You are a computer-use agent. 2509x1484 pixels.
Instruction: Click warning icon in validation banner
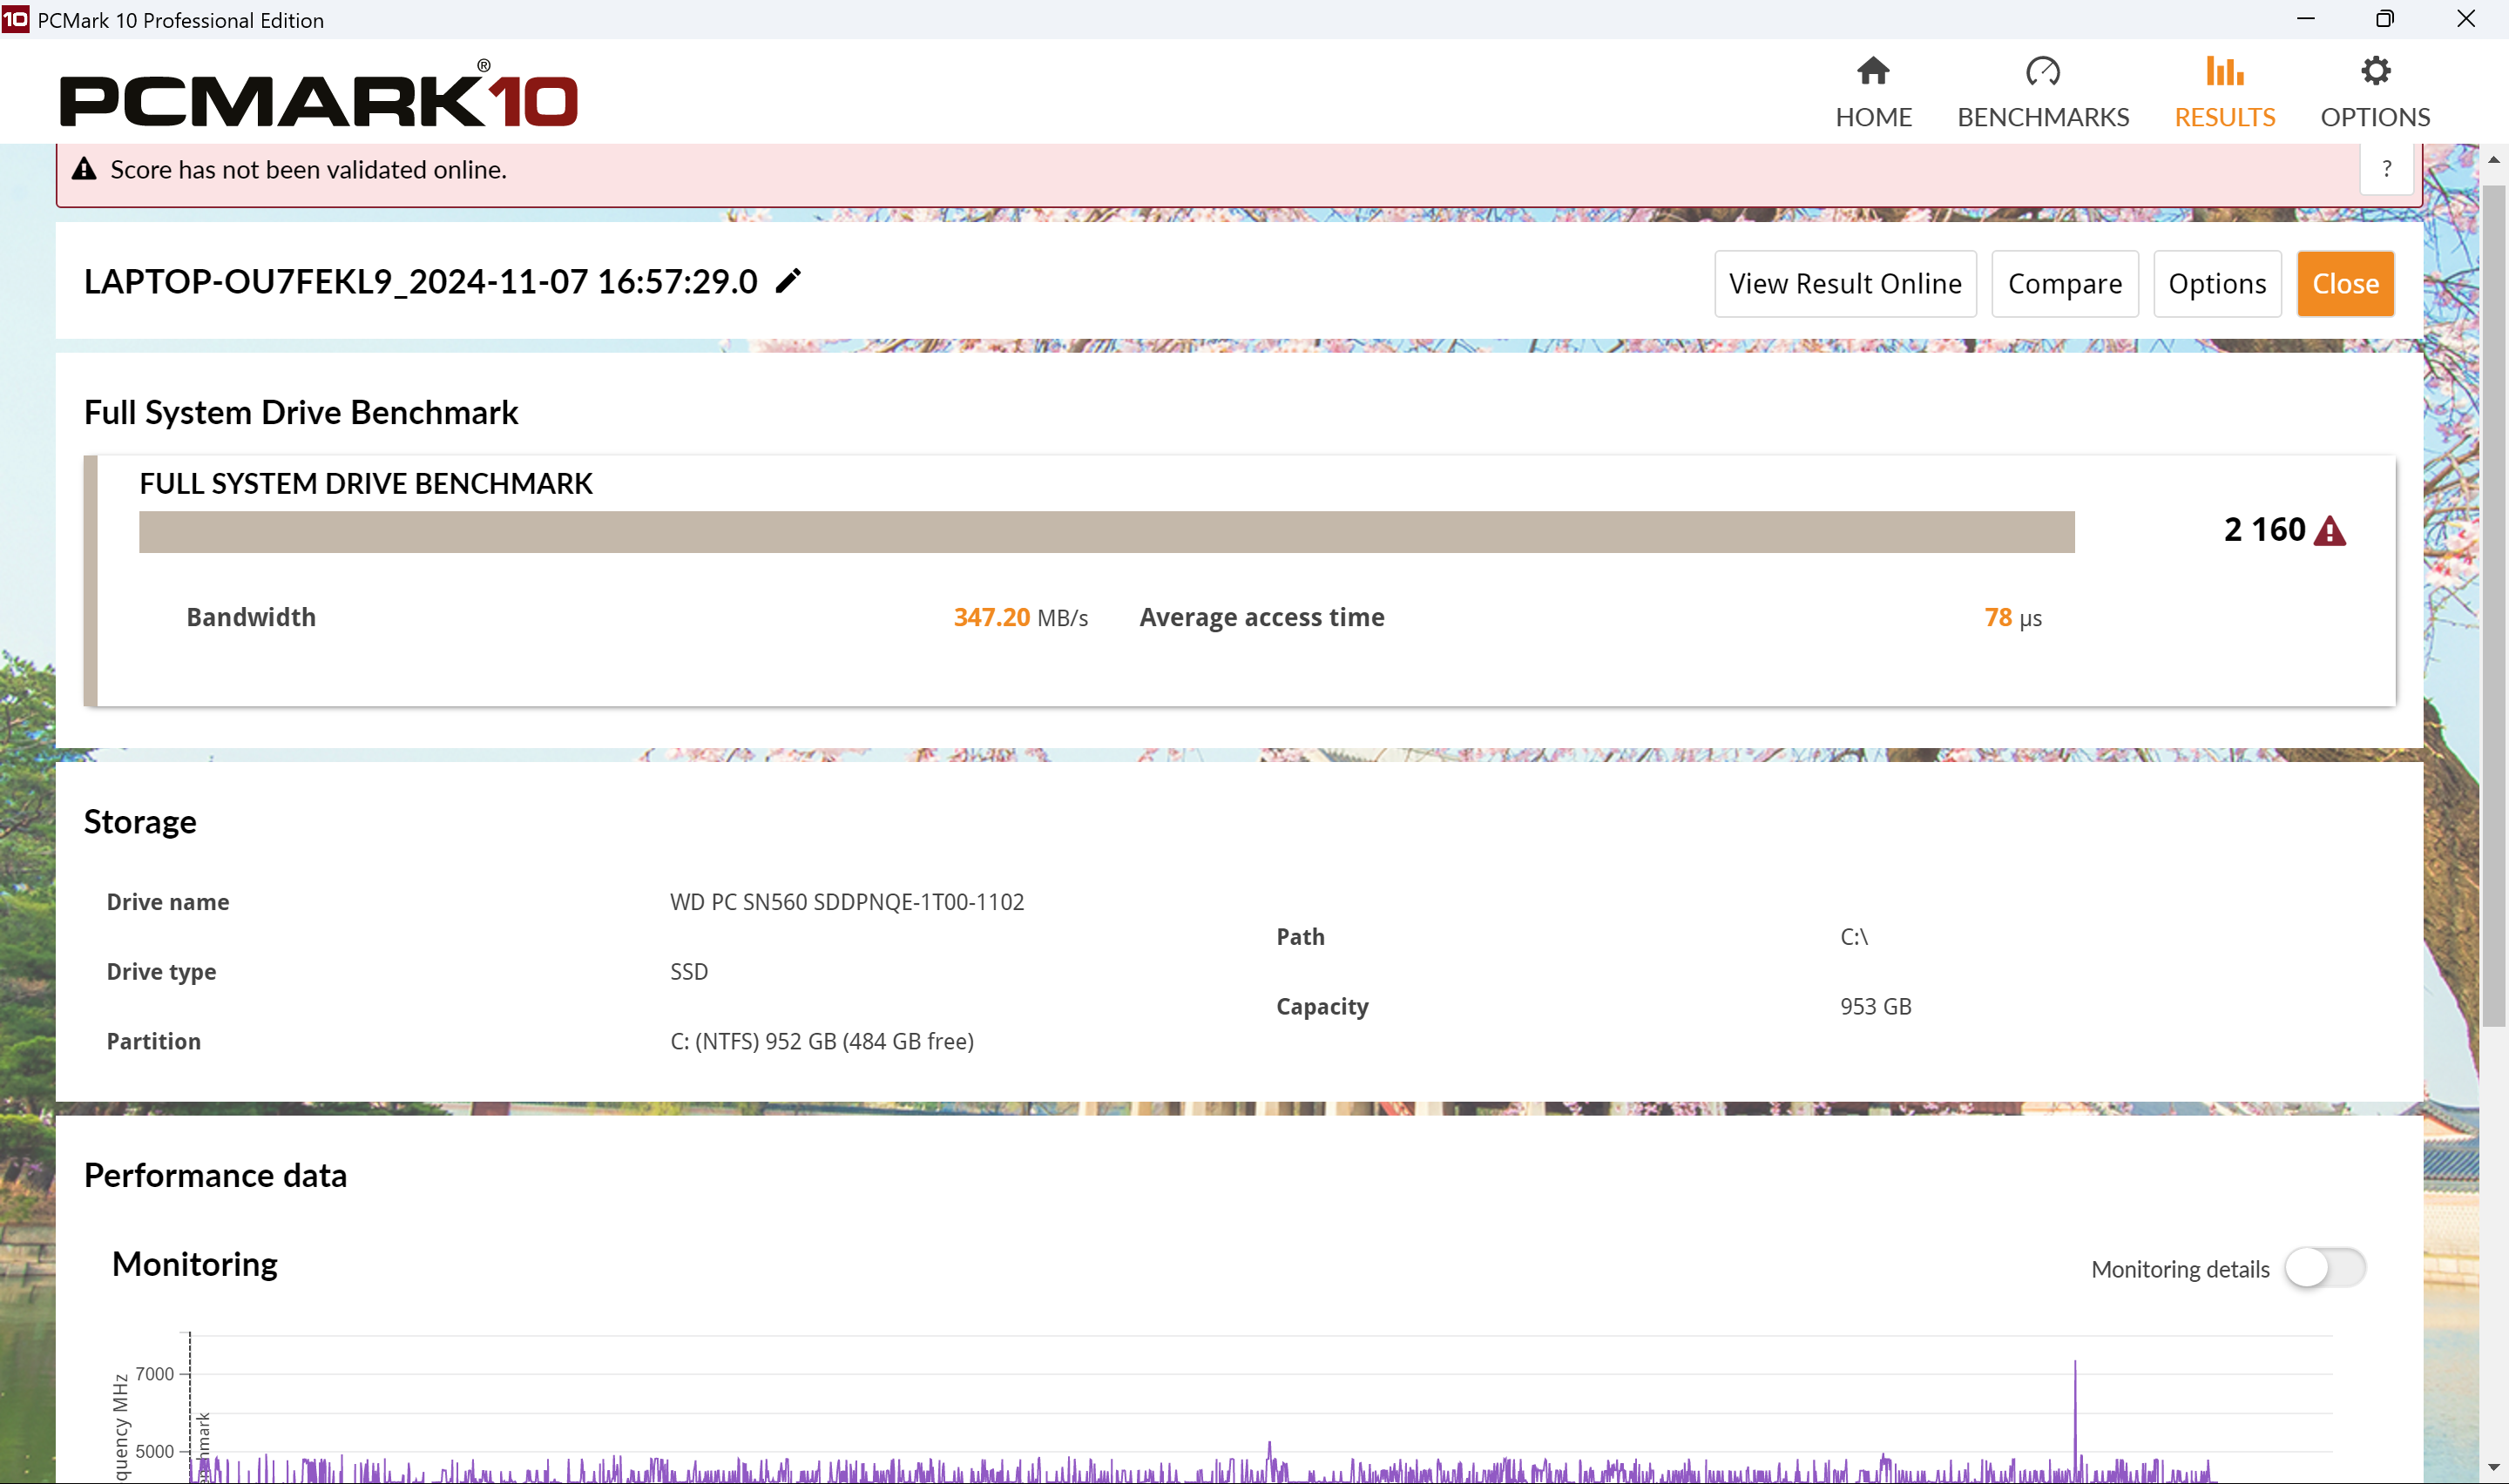pos(84,169)
